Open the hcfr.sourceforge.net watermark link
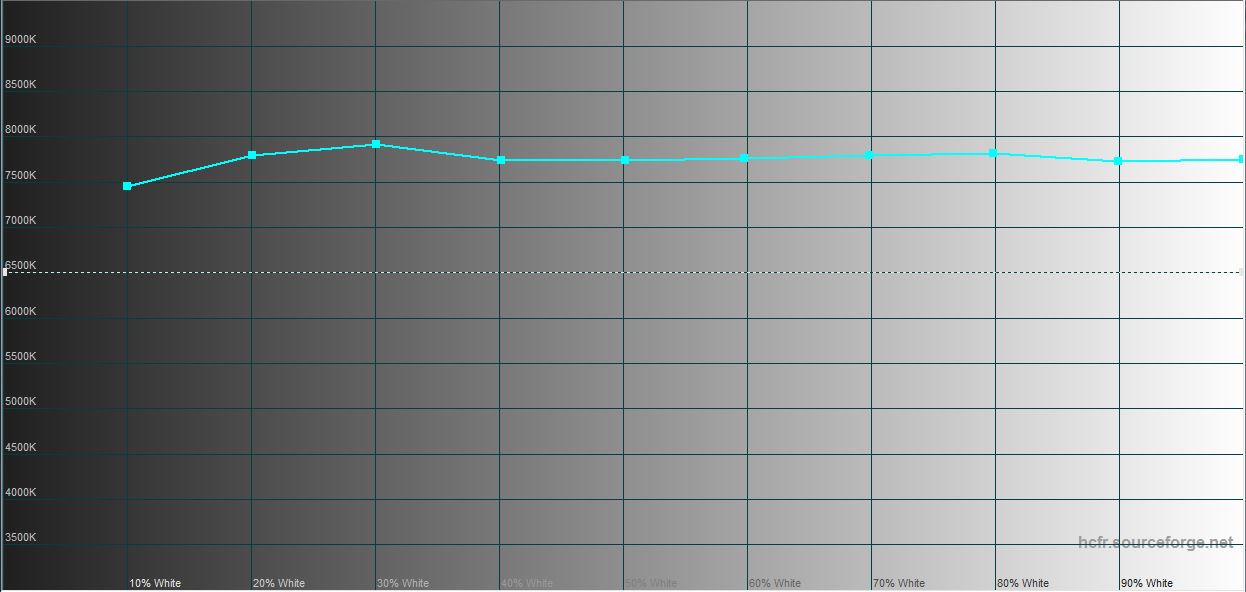 (x=1155, y=542)
